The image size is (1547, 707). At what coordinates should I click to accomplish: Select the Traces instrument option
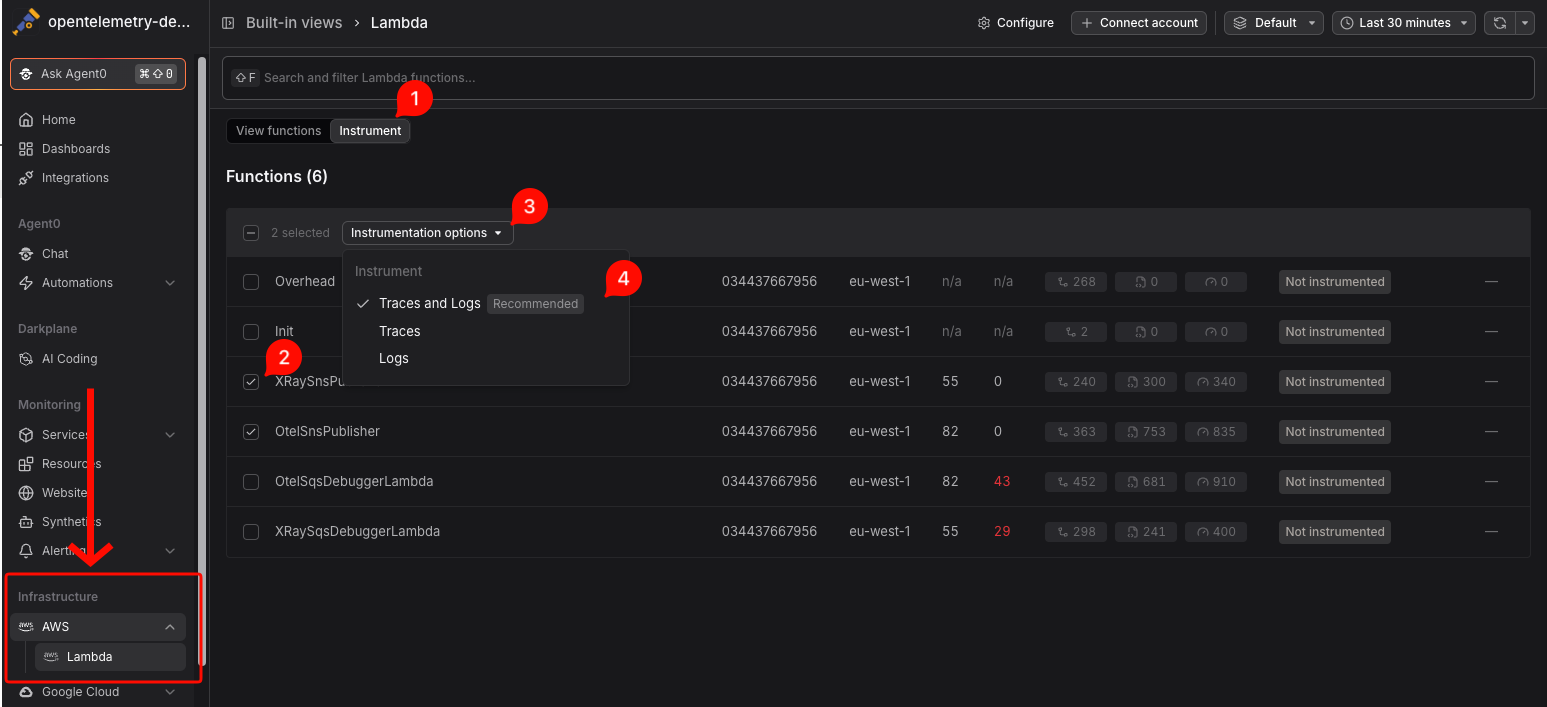point(486,331)
